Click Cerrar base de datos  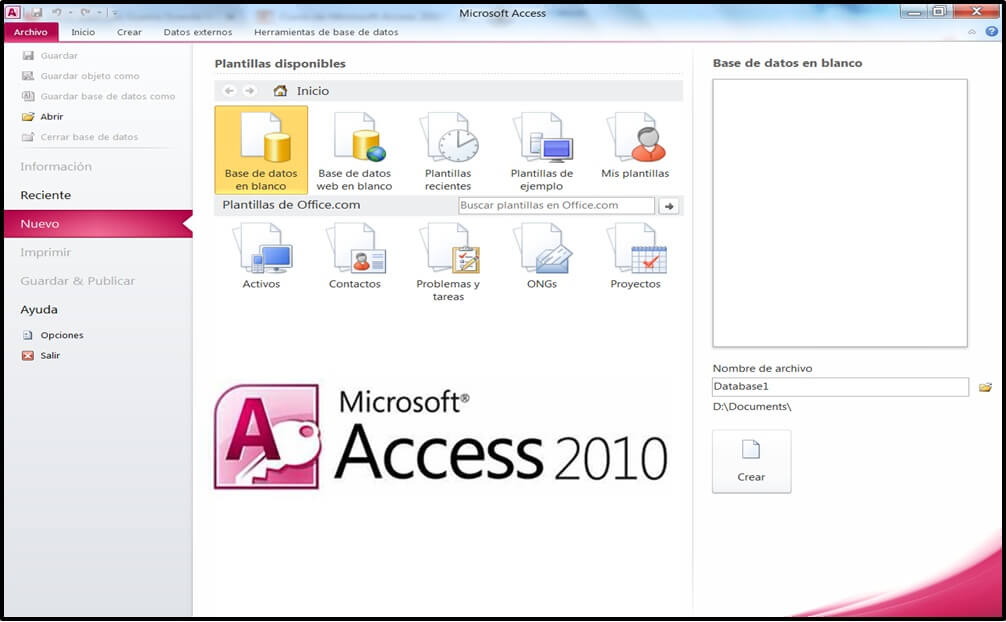pyautogui.click(x=80, y=137)
